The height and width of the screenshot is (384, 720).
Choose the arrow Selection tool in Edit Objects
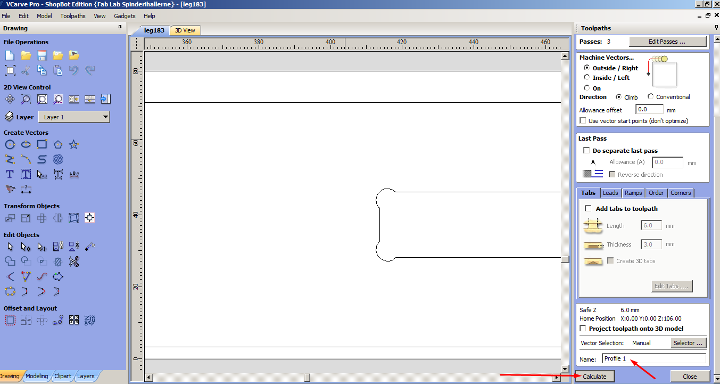point(10,247)
